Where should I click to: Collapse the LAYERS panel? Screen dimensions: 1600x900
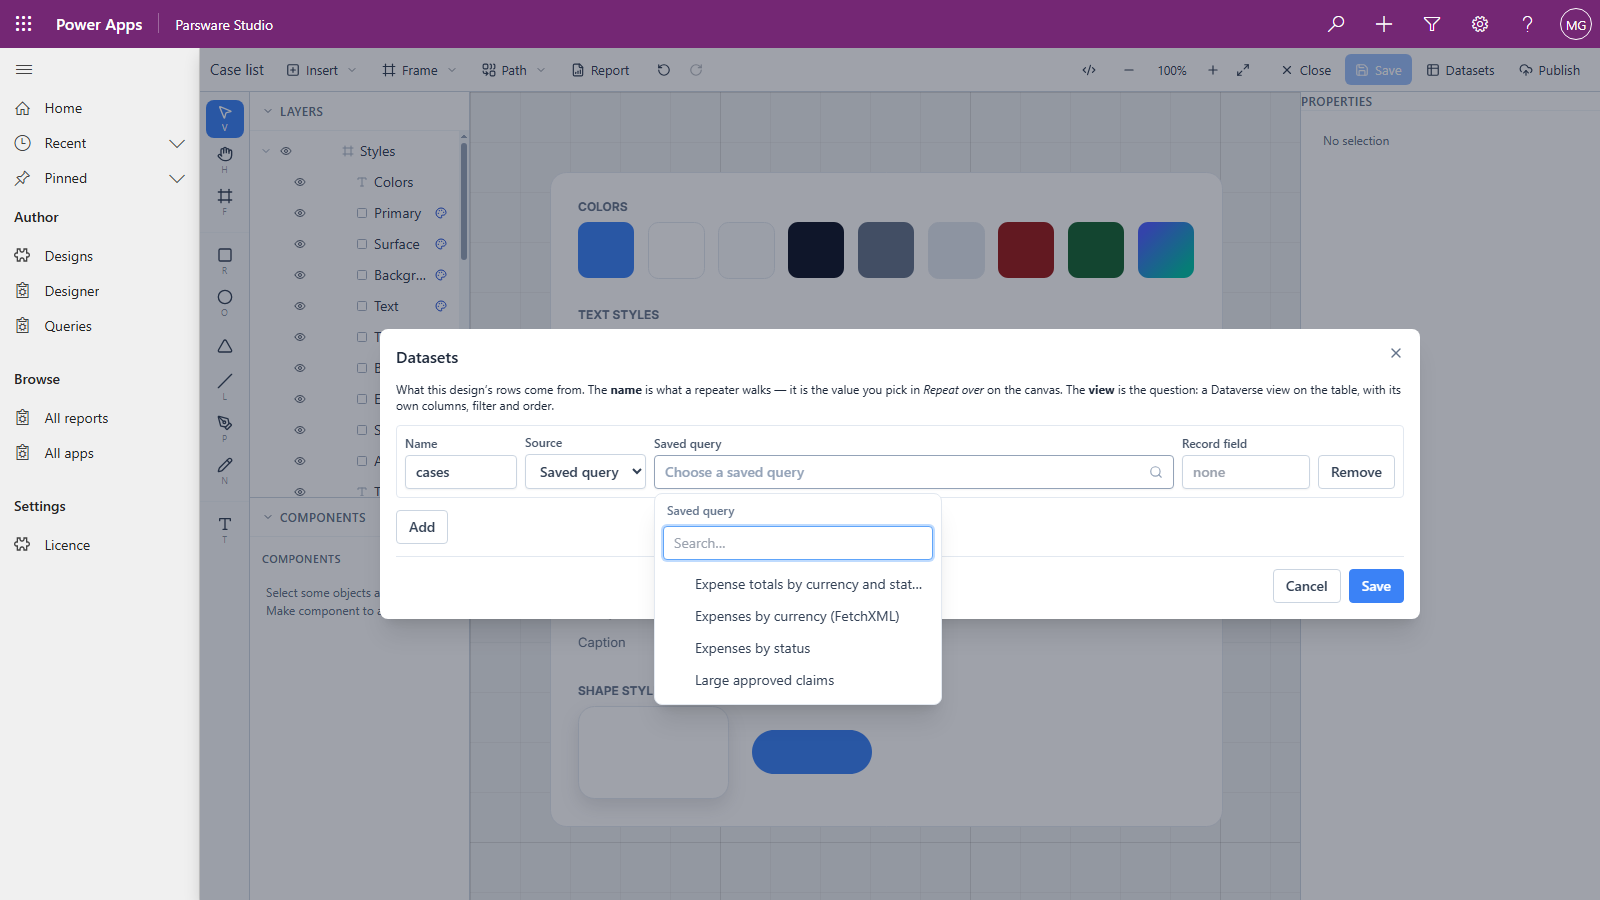[x=268, y=112]
